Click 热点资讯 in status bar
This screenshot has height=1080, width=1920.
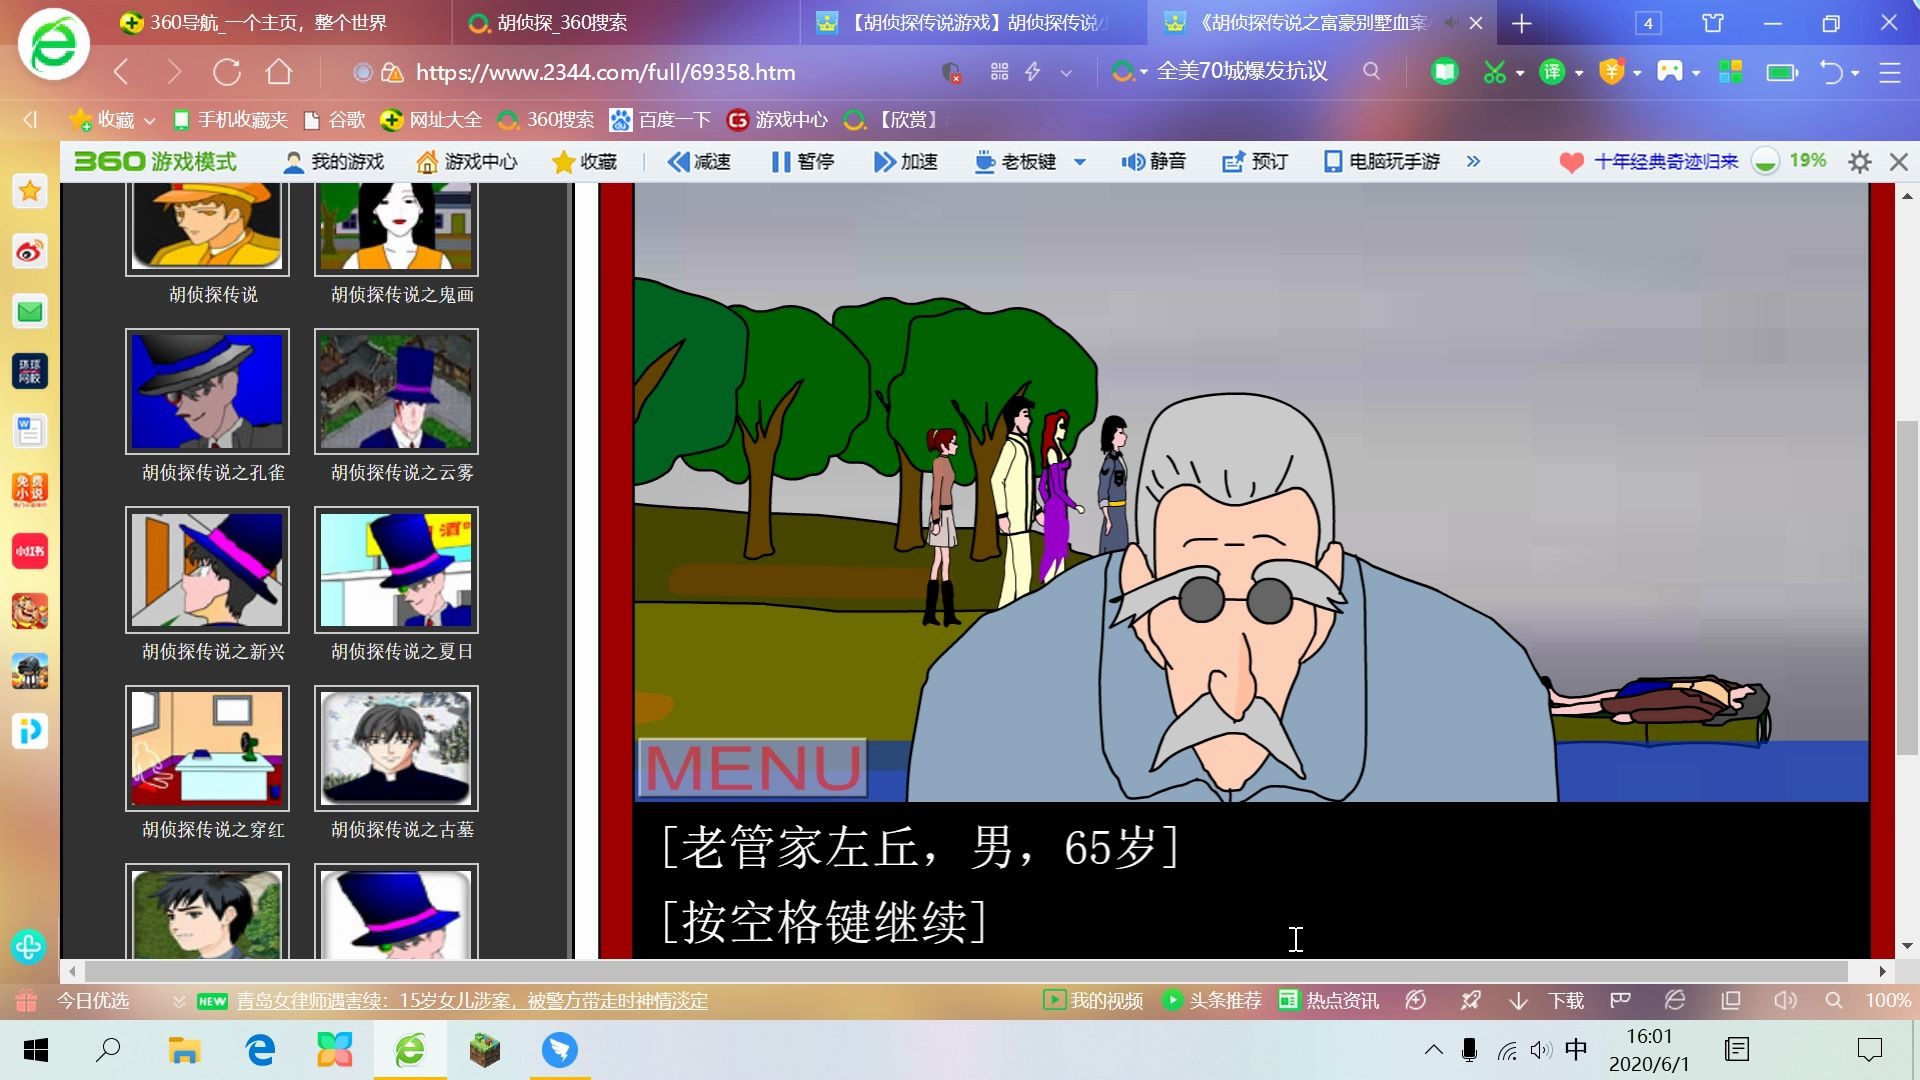1329,1000
